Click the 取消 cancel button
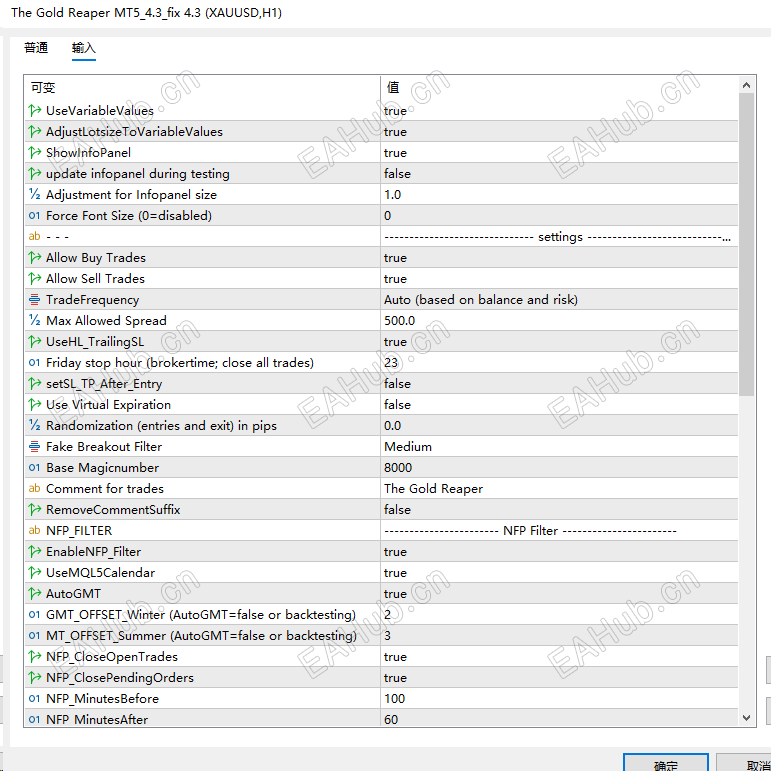Viewport: 771px width, 771px height. (743, 763)
